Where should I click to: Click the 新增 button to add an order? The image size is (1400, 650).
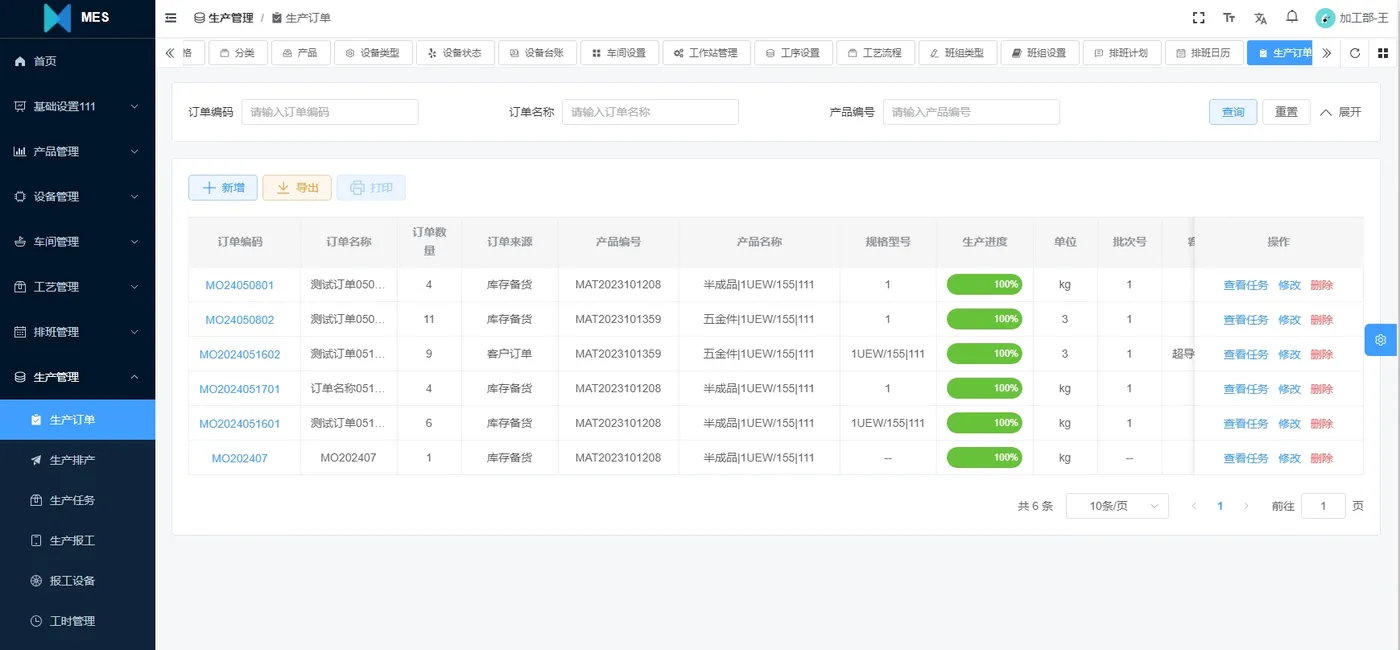coord(222,187)
